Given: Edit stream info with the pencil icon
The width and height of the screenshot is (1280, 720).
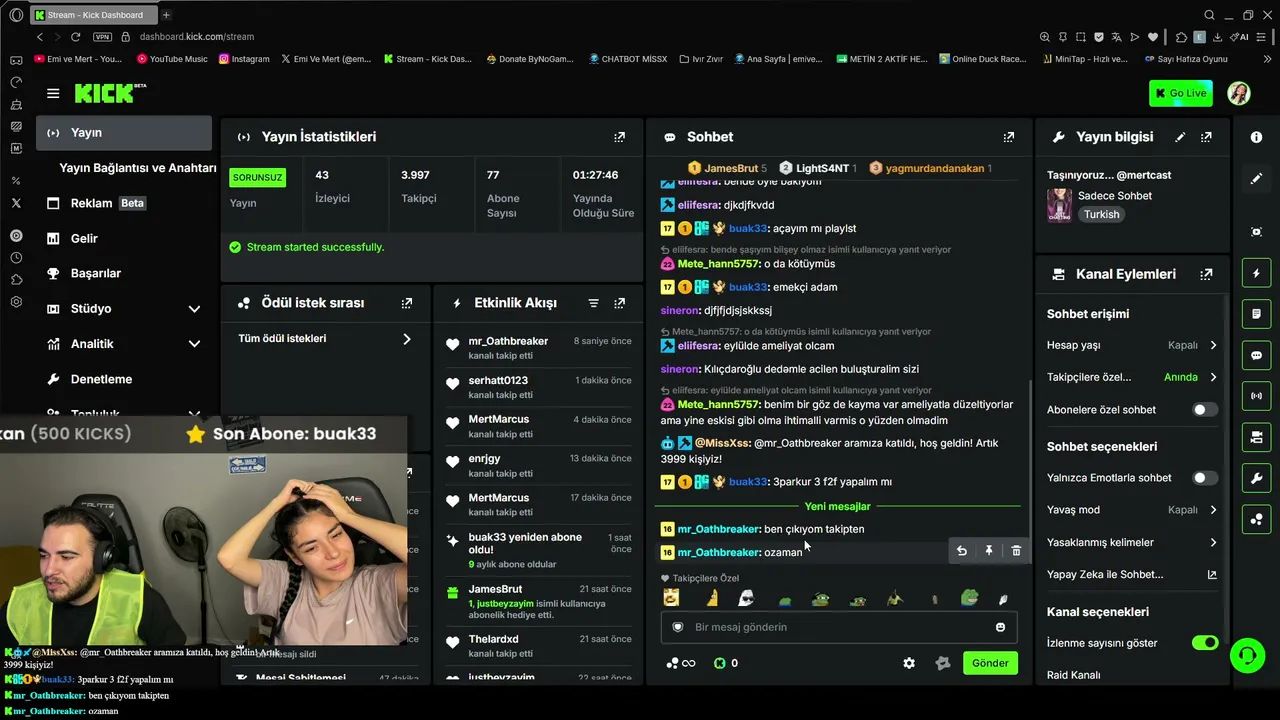Looking at the screenshot, I should tap(1180, 137).
